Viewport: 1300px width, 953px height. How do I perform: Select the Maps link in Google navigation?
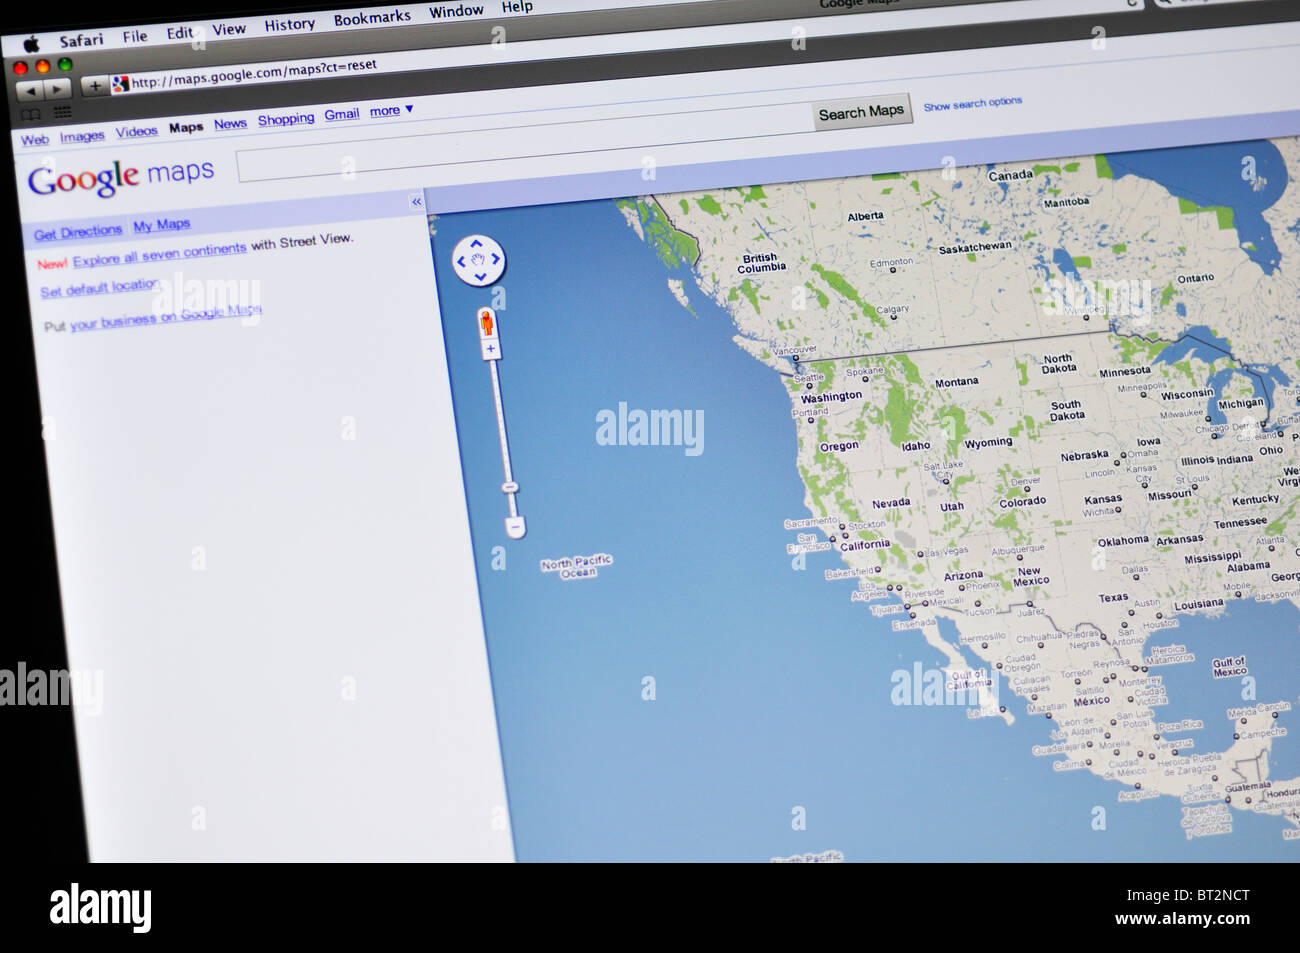186,128
